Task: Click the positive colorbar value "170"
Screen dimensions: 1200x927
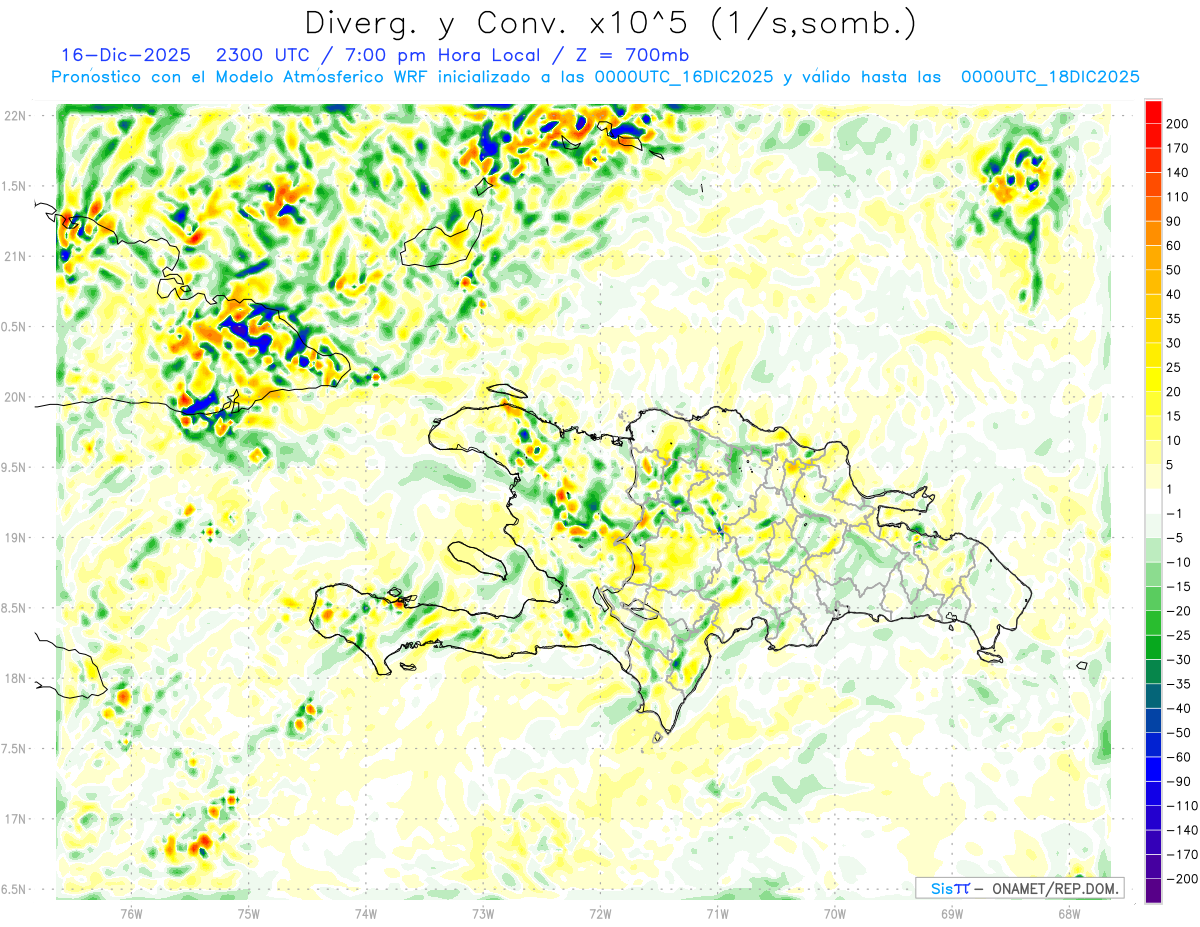Action: [x=1177, y=148]
